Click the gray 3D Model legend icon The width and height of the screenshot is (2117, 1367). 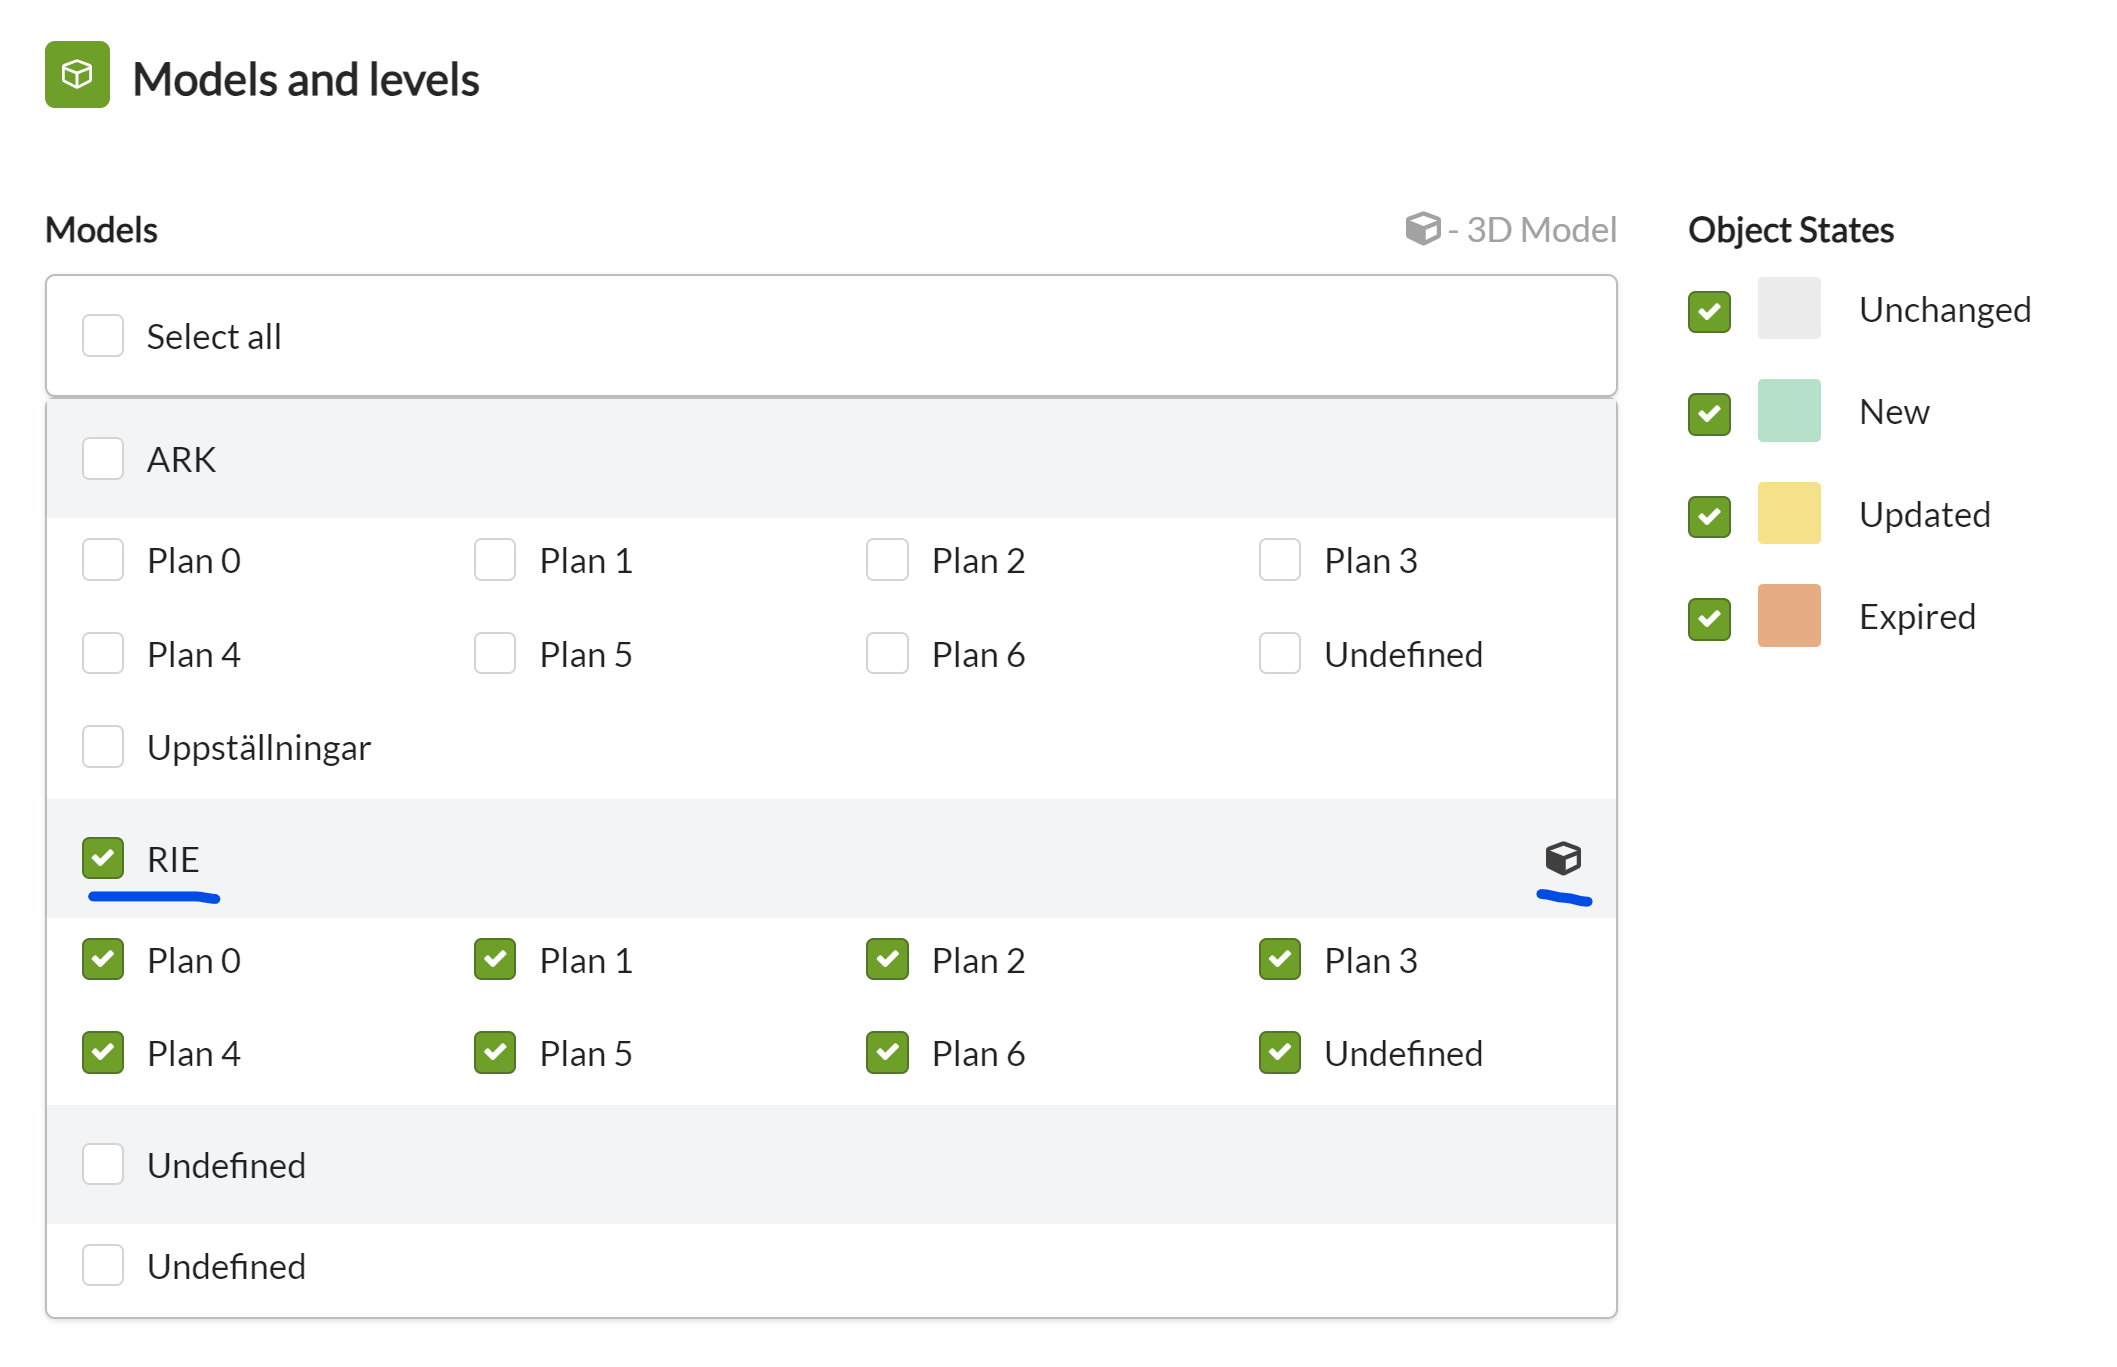[1422, 228]
